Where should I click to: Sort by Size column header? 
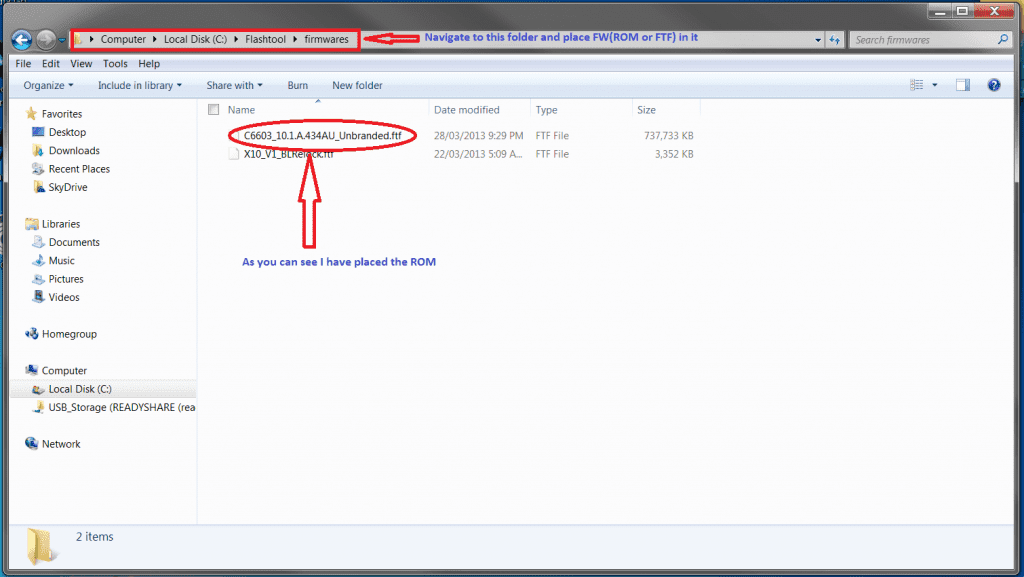click(x=646, y=110)
